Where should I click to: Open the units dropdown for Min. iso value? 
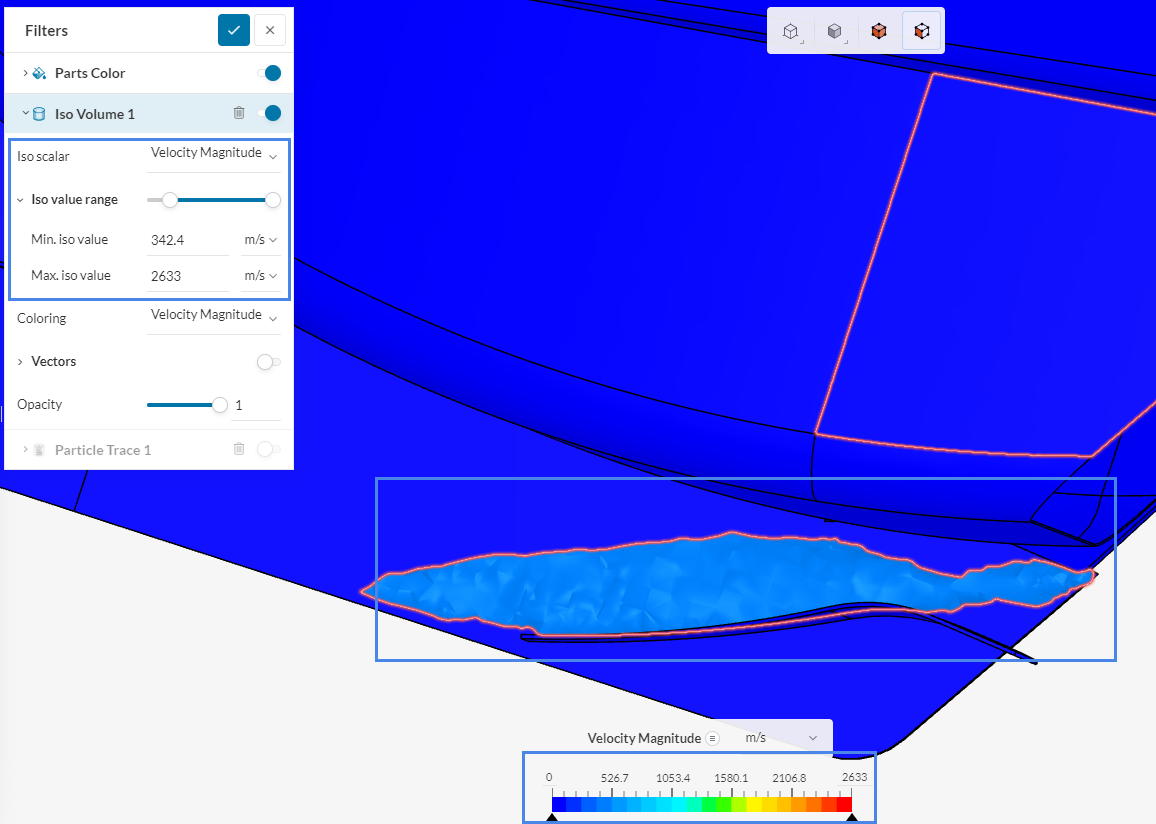pos(260,239)
